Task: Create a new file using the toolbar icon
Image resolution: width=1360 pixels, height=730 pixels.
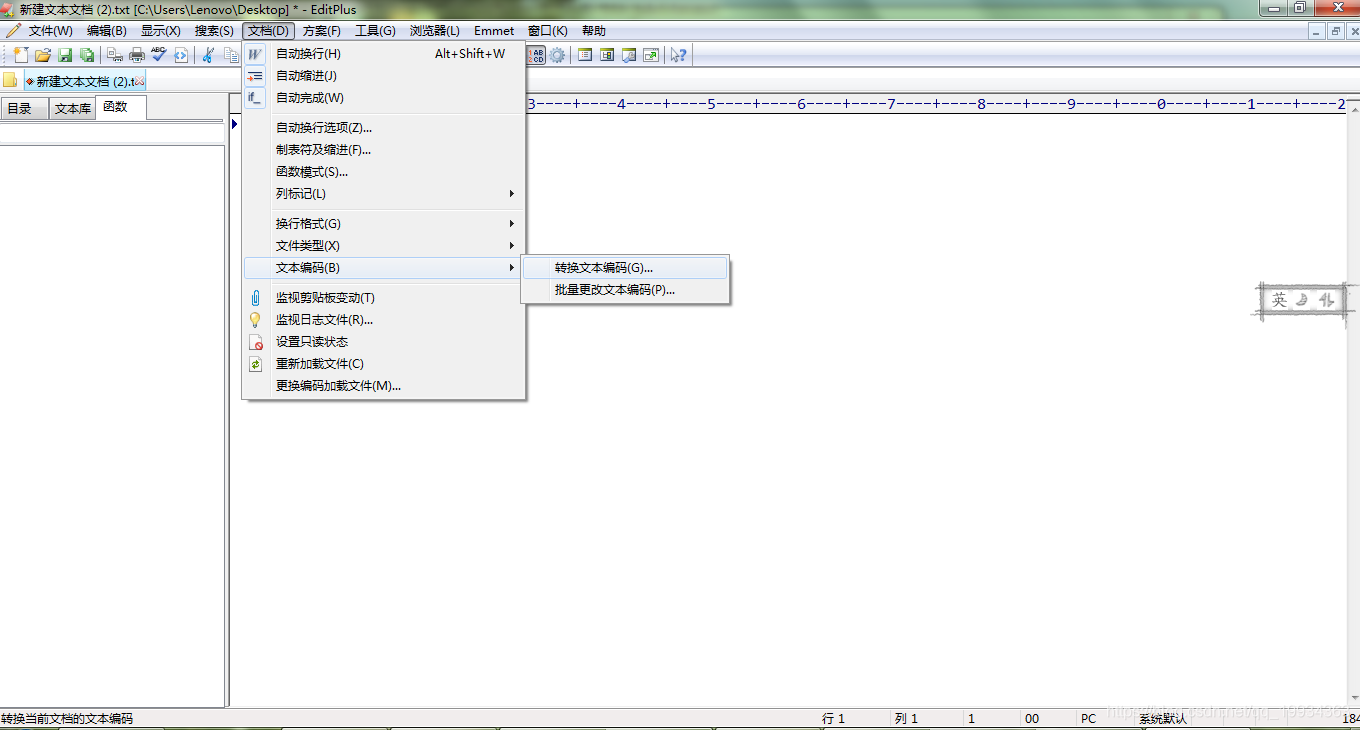Action: [x=22, y=55]
